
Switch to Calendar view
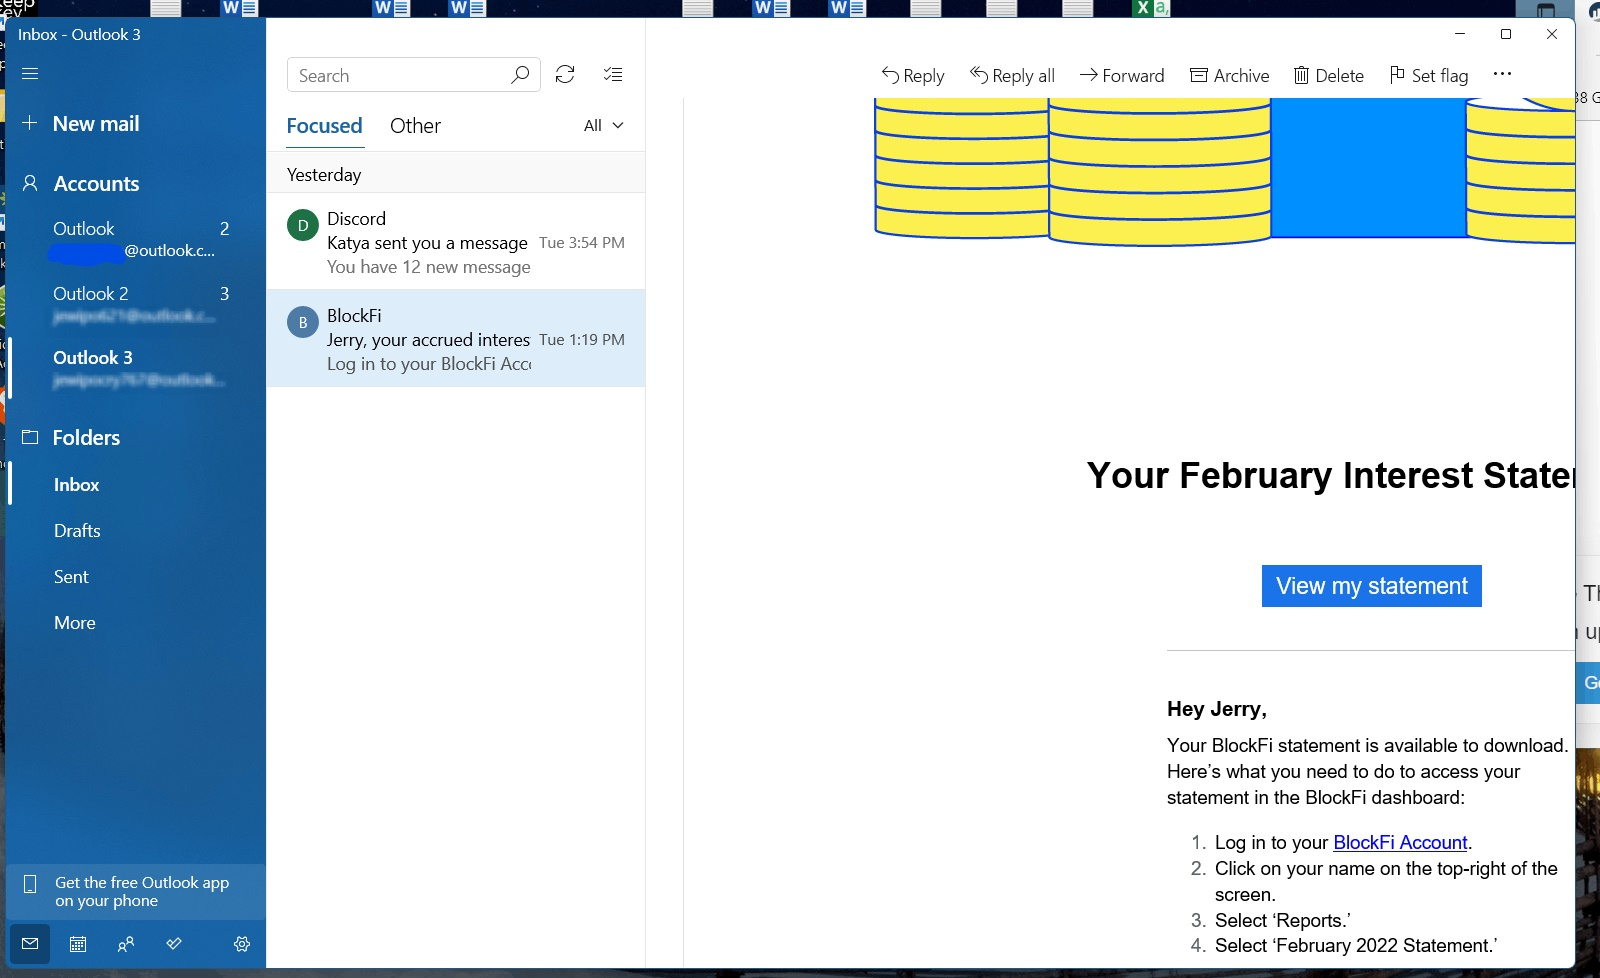[x=78, y=944]
